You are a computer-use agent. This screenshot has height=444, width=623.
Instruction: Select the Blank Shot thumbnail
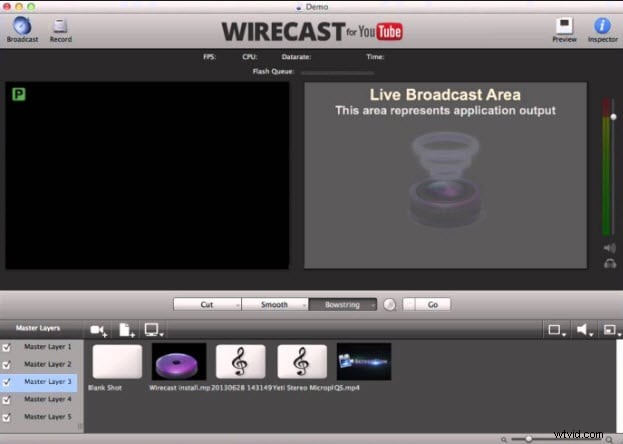point(117,361)
